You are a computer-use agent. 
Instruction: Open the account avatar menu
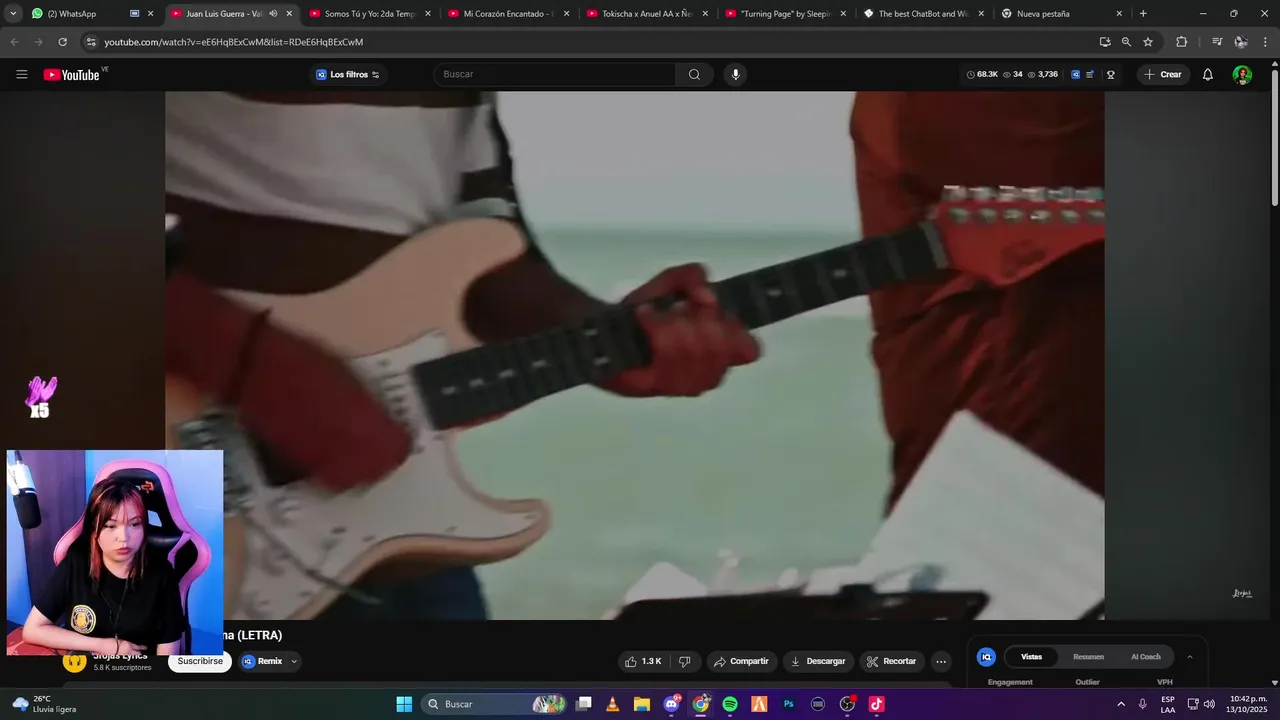coord(1242,75)
